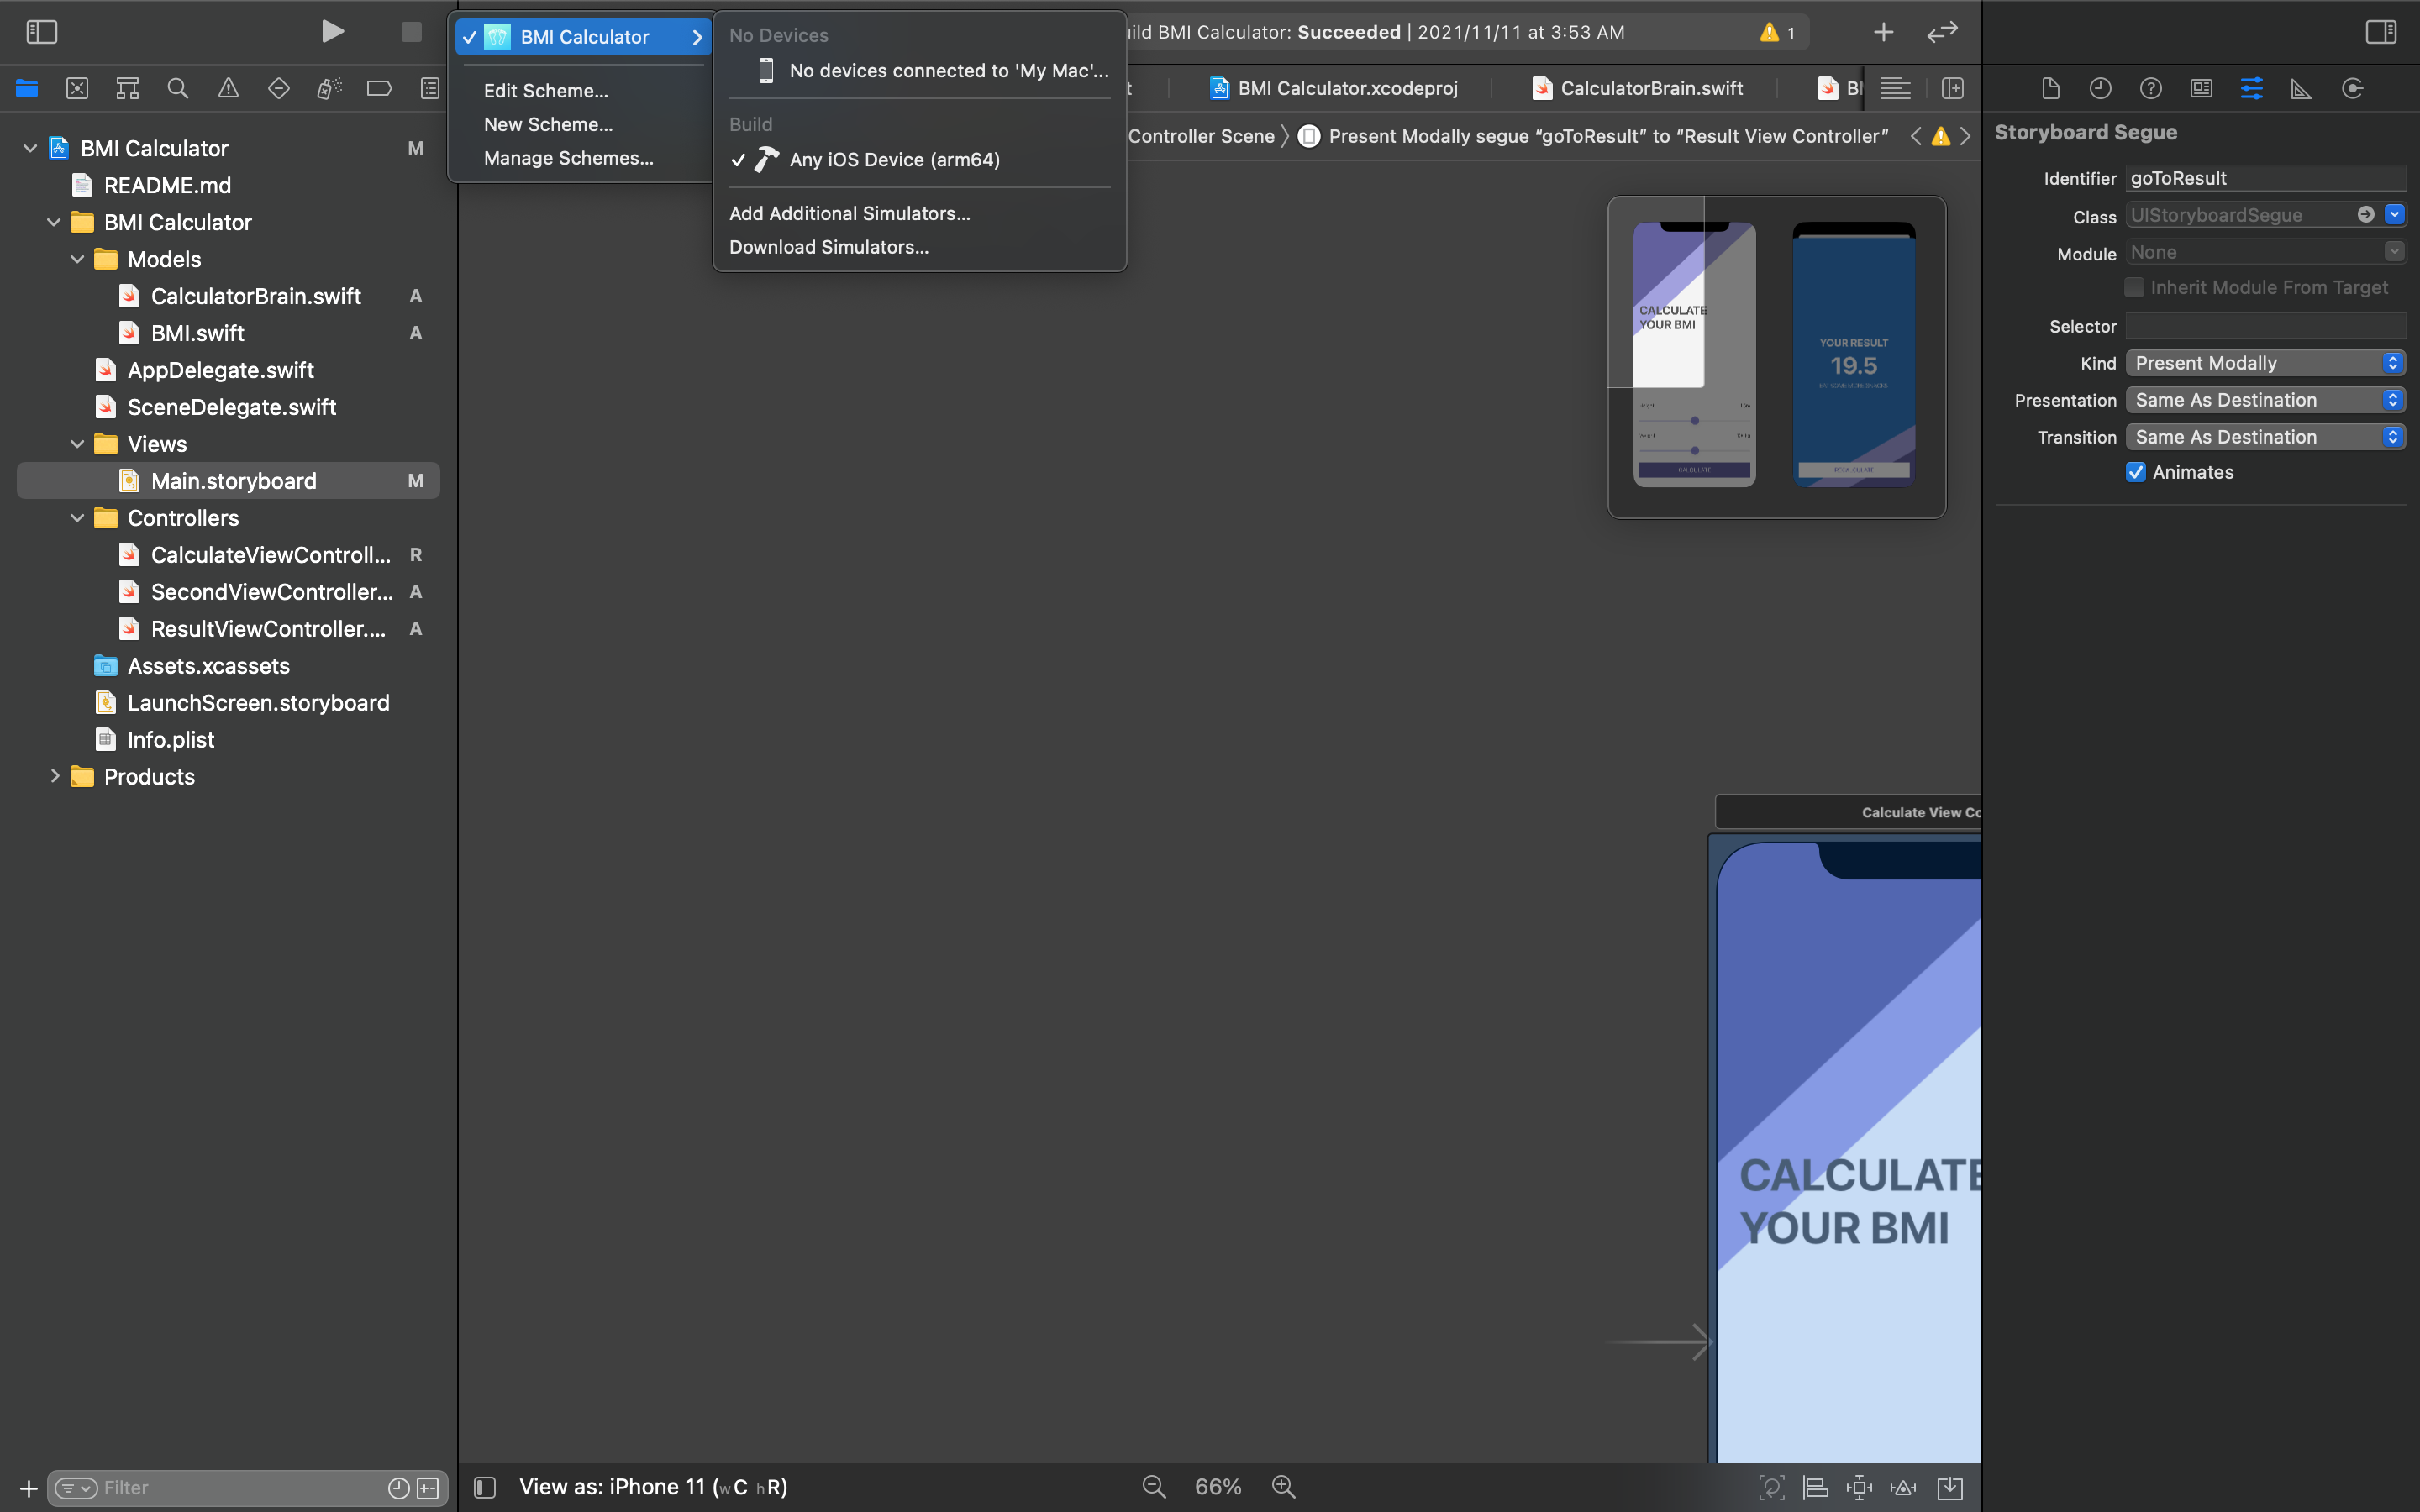Uncheck the Animates checkbox
Screen dimensions: 2420x1512
2135,472
